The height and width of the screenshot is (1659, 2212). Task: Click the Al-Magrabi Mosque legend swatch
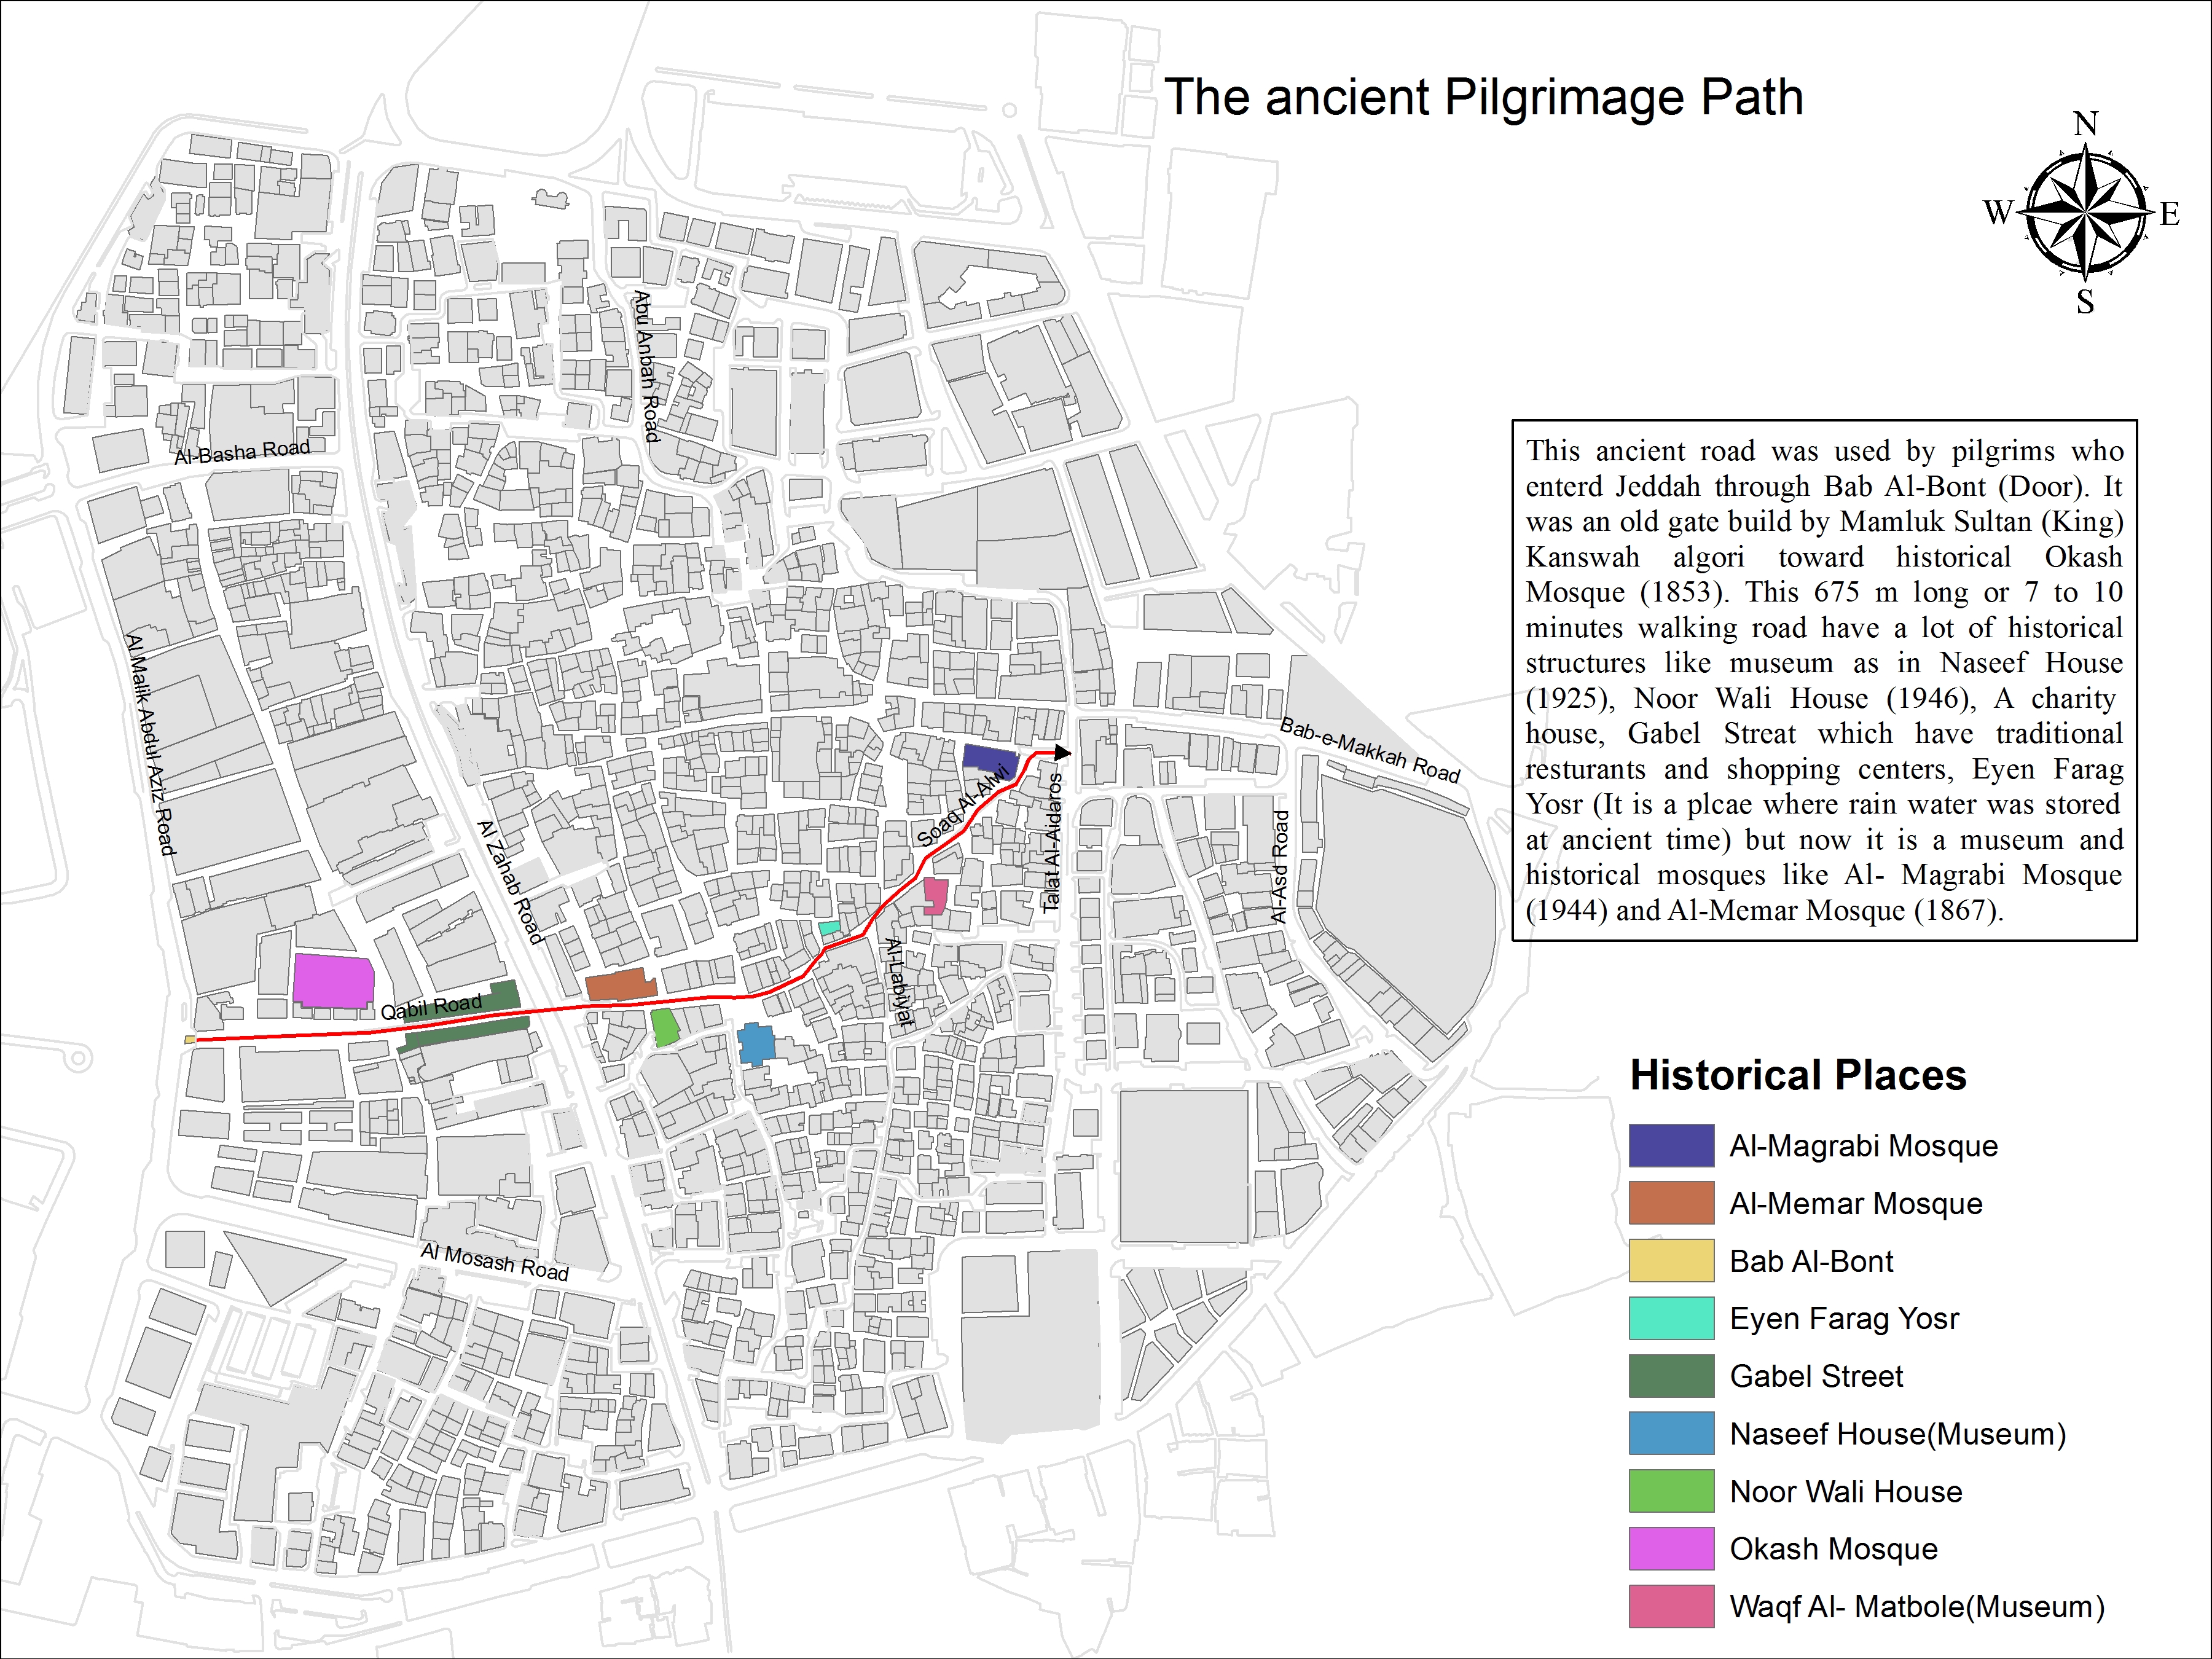pos(1671,1145)
